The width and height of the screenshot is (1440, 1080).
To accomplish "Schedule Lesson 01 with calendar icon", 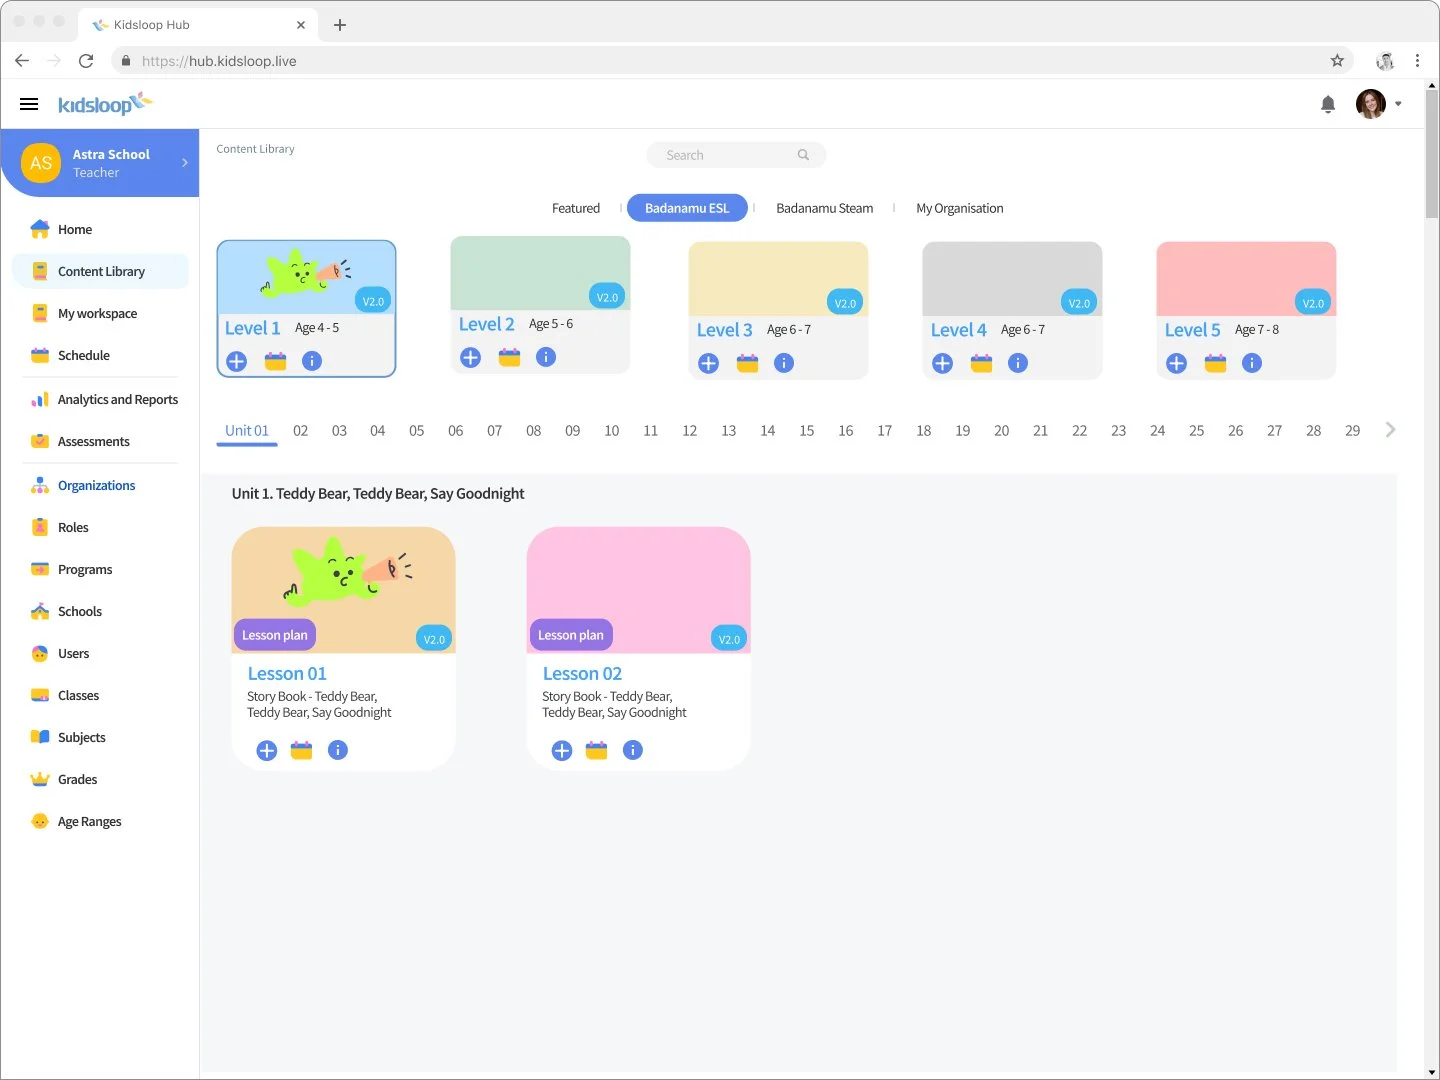I will click(x=301, y=750).
